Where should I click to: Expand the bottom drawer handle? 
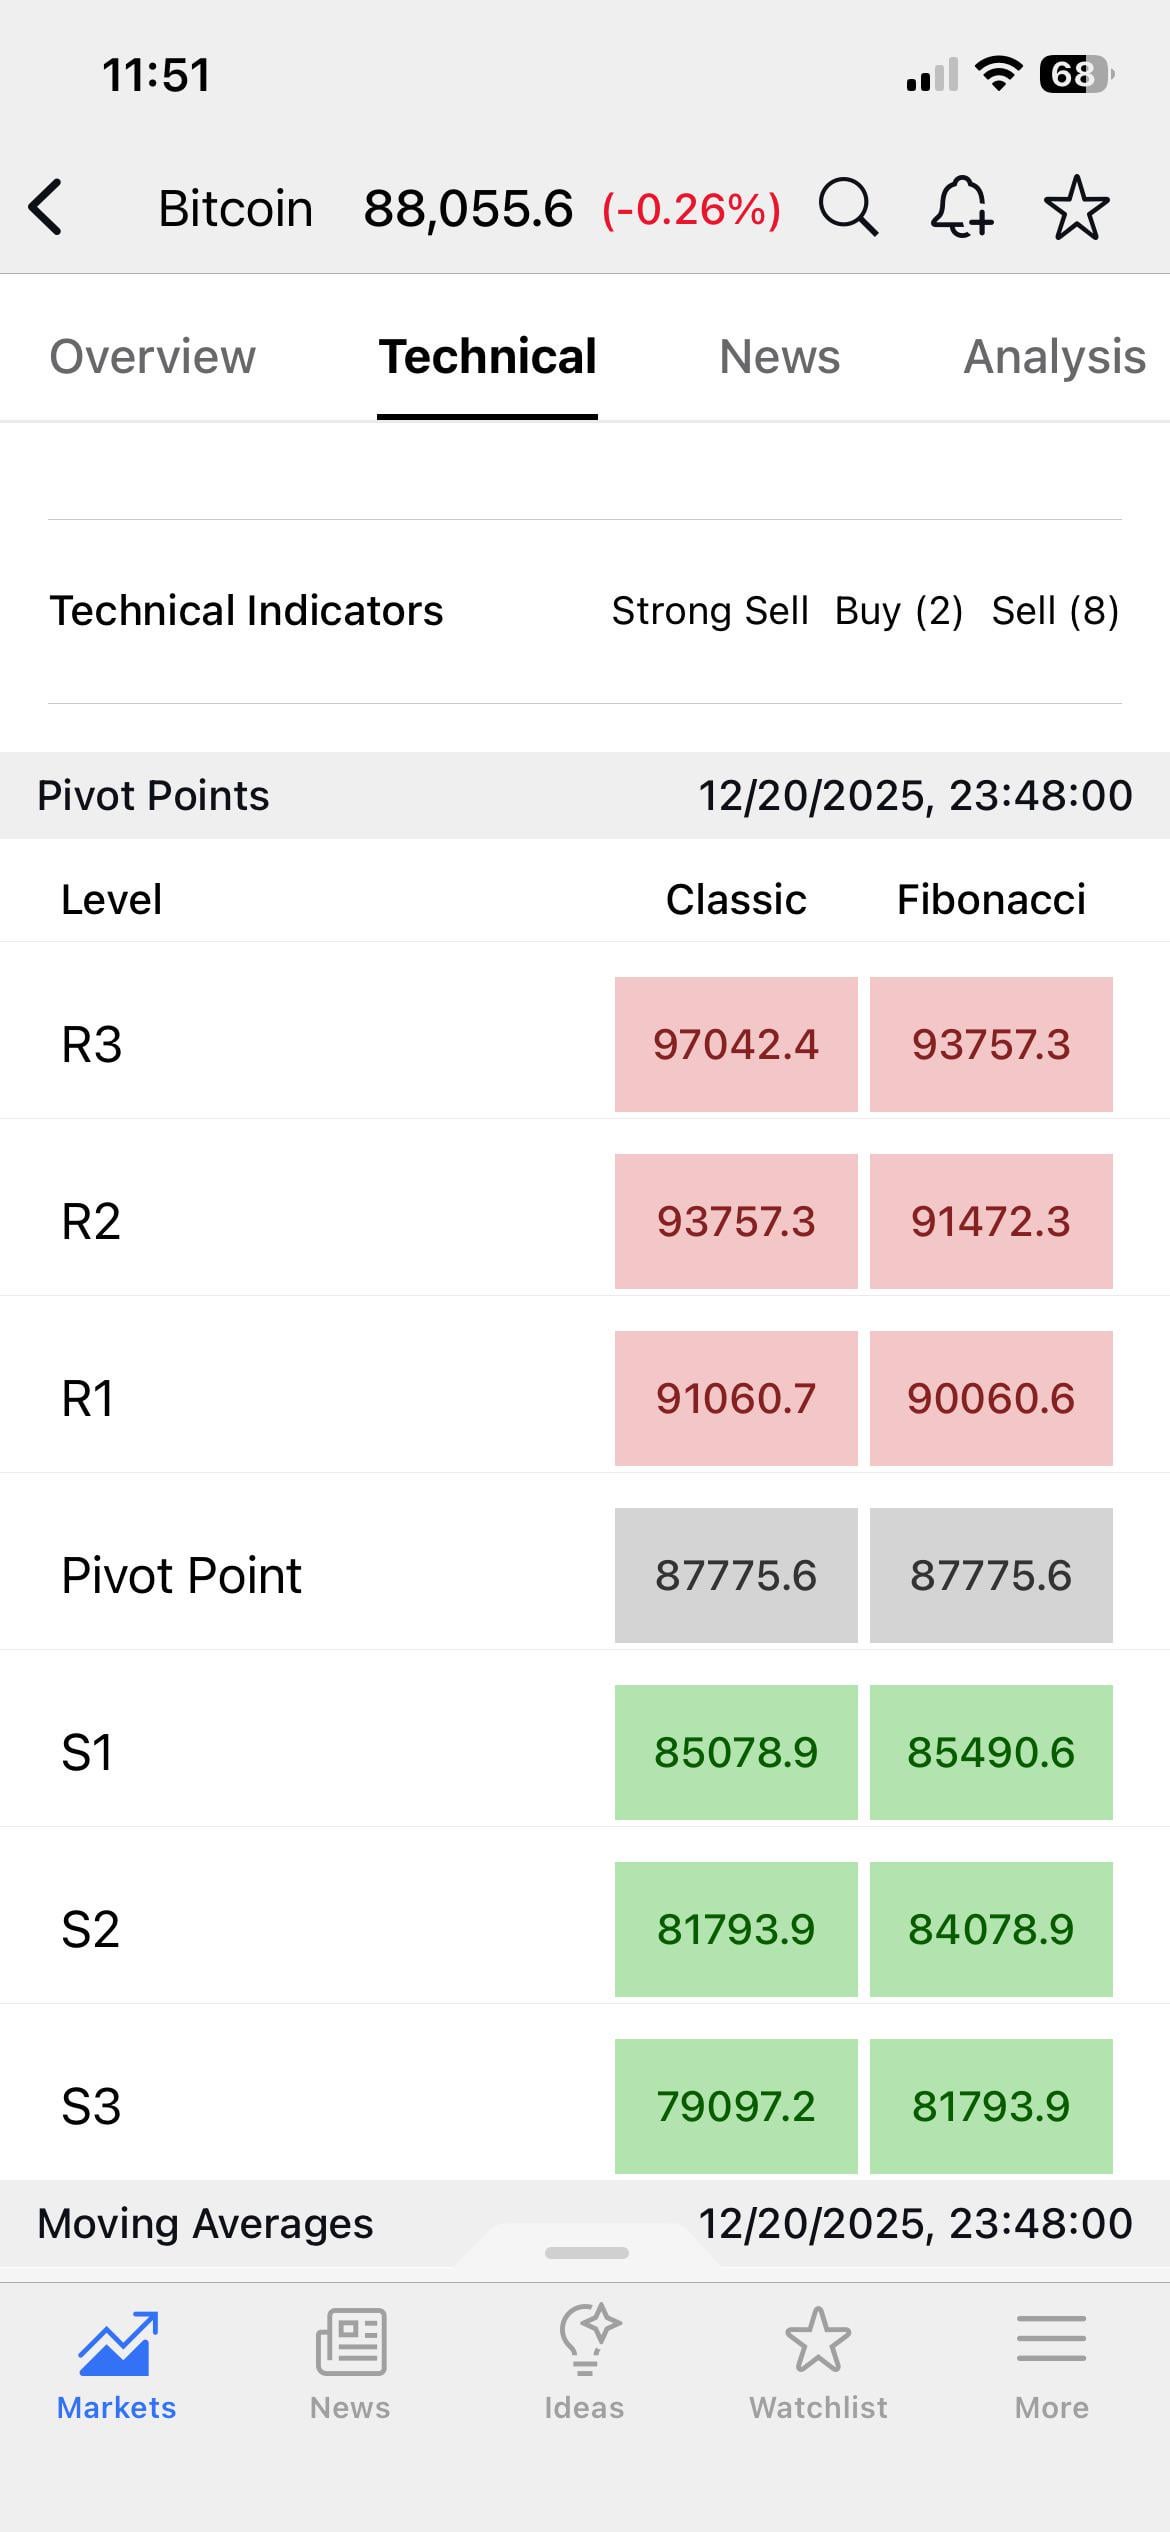click(x=587, y=2253)
